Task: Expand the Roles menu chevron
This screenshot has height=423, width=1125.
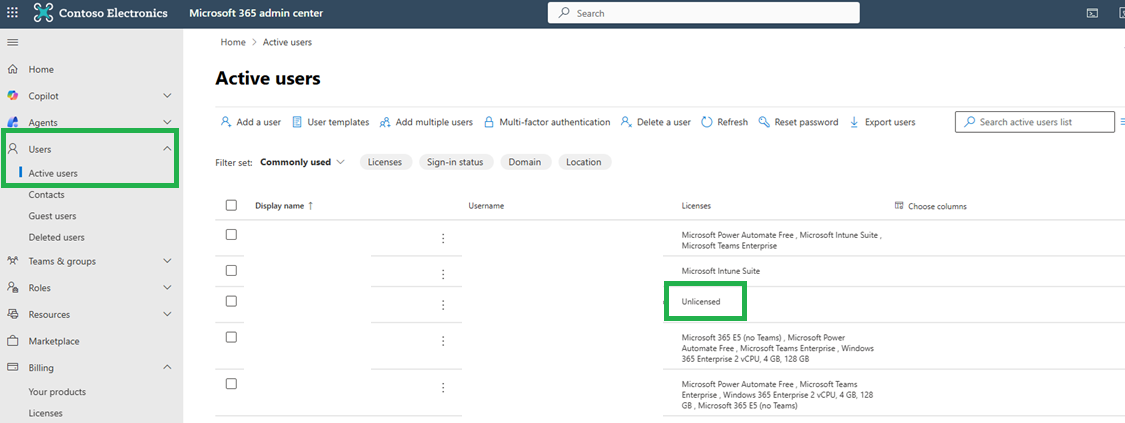Action: pos(167,287)
